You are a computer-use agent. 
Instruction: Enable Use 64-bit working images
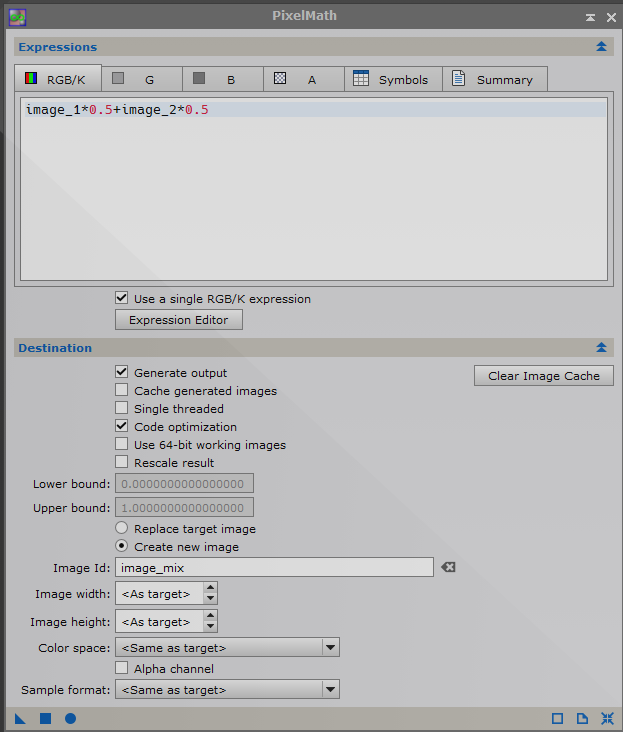[x=121, y=444]
